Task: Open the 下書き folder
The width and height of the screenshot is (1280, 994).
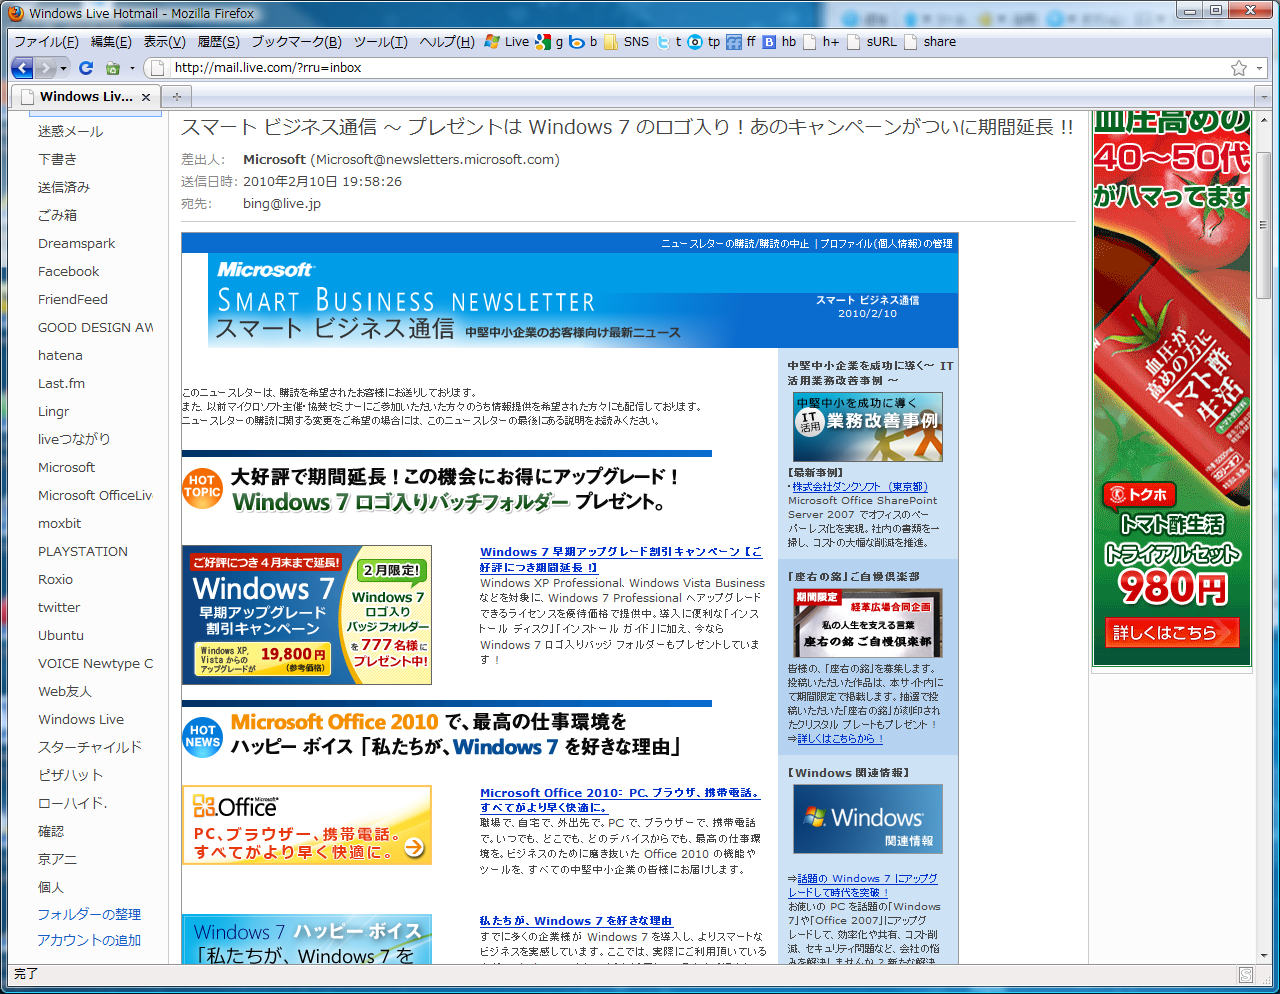Action: click(57, 159)
